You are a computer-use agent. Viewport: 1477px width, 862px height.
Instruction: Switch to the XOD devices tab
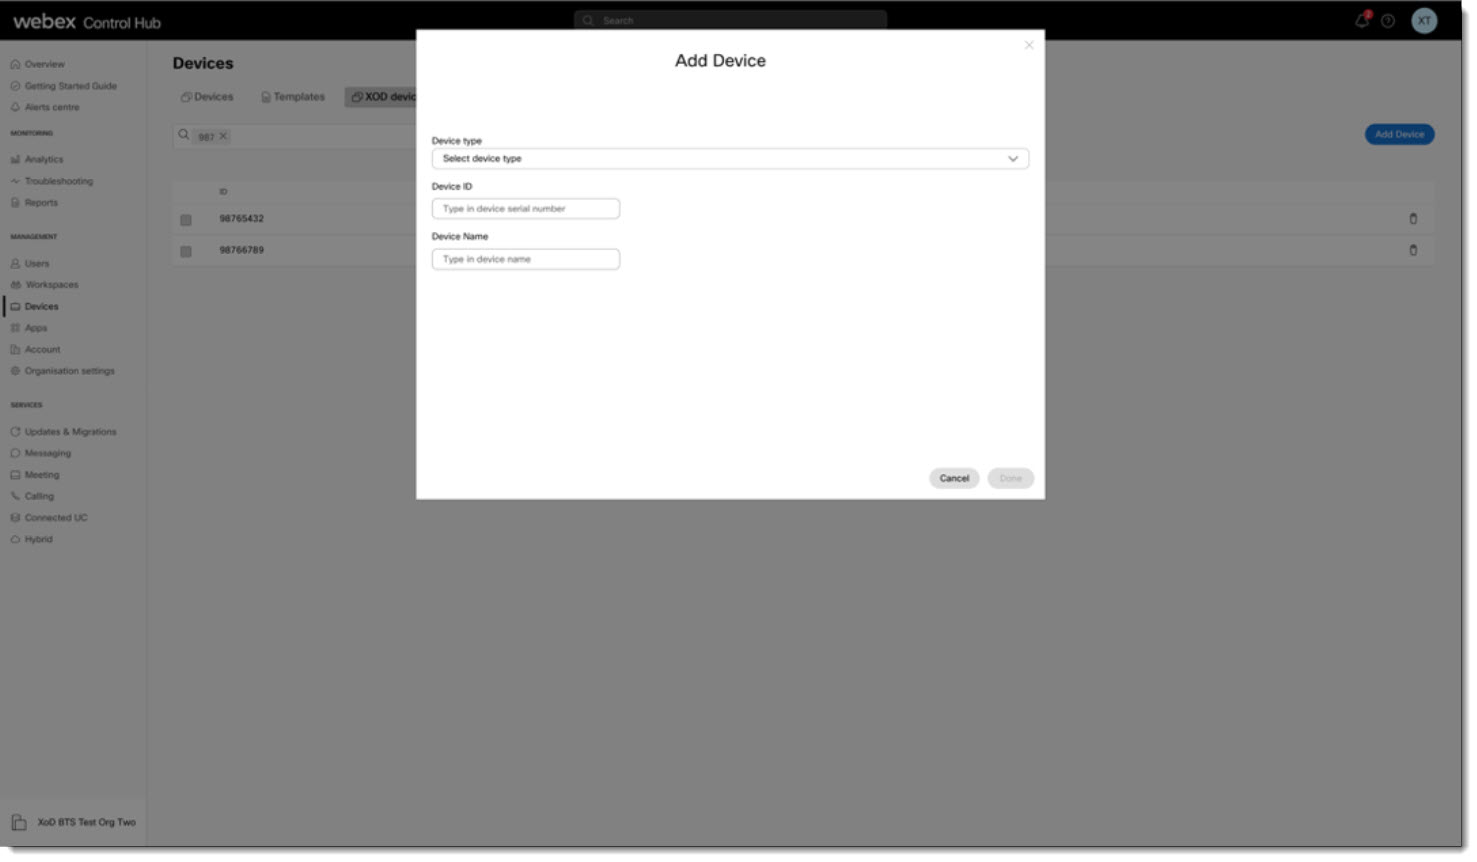[x=382, y=97]
